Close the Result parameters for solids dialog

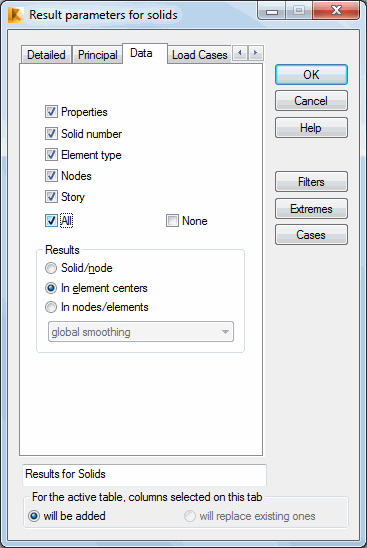pyautogui.click(x=336, y=10)
